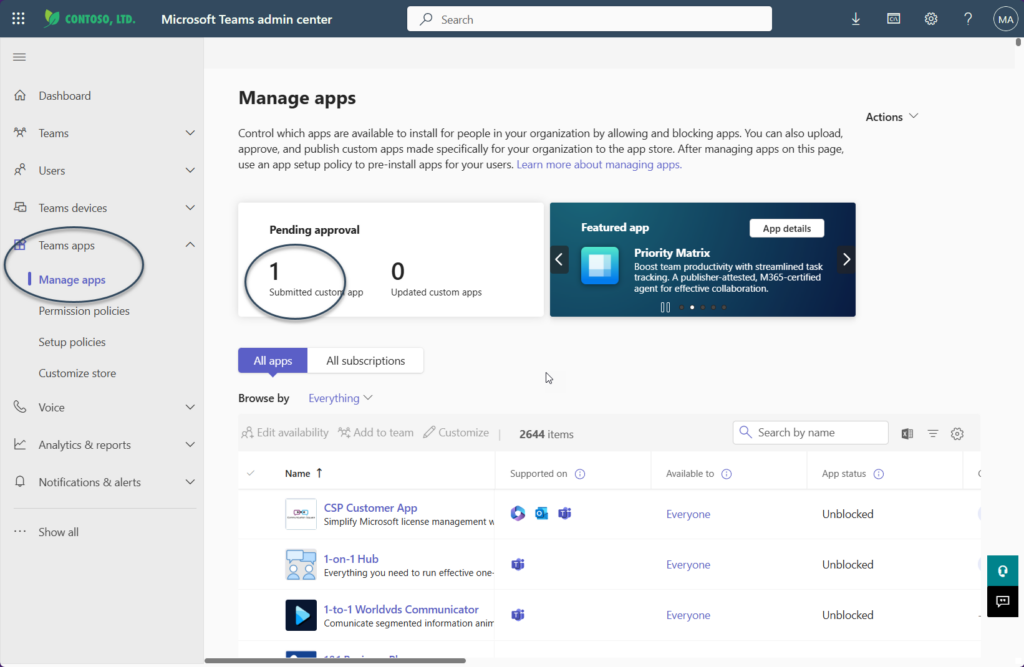Expand the Teams devices chevron

190,207
